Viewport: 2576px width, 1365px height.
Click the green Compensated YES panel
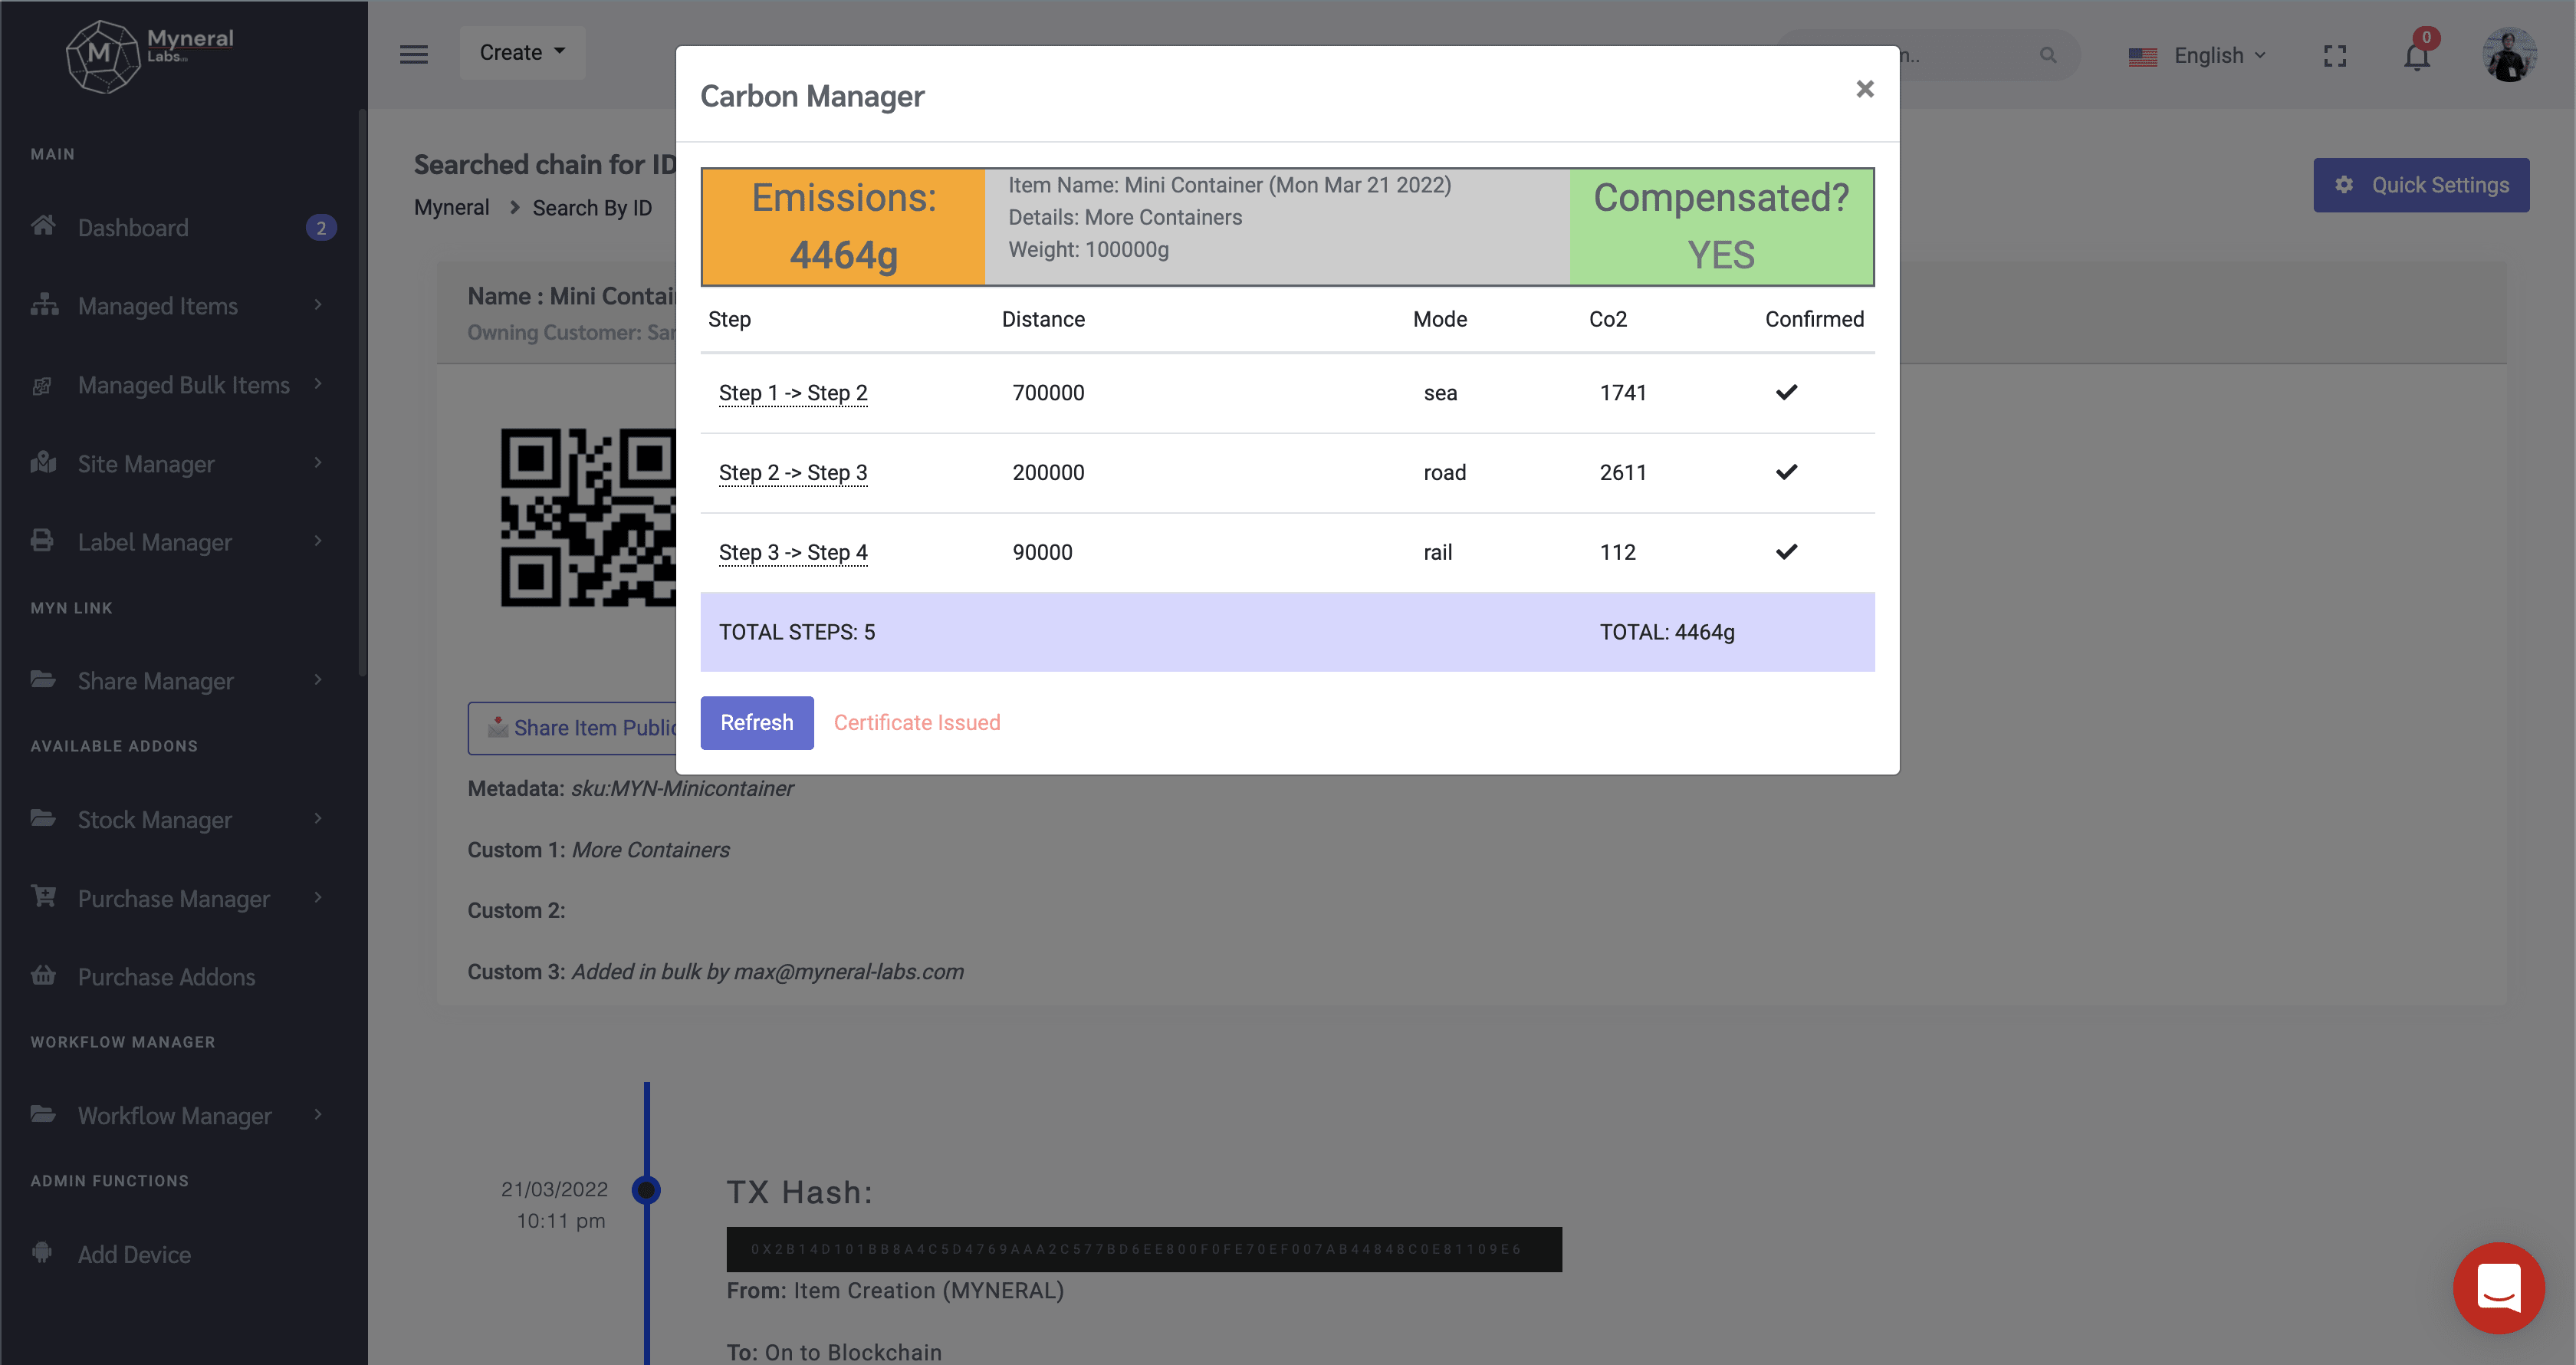(1720, 227)
